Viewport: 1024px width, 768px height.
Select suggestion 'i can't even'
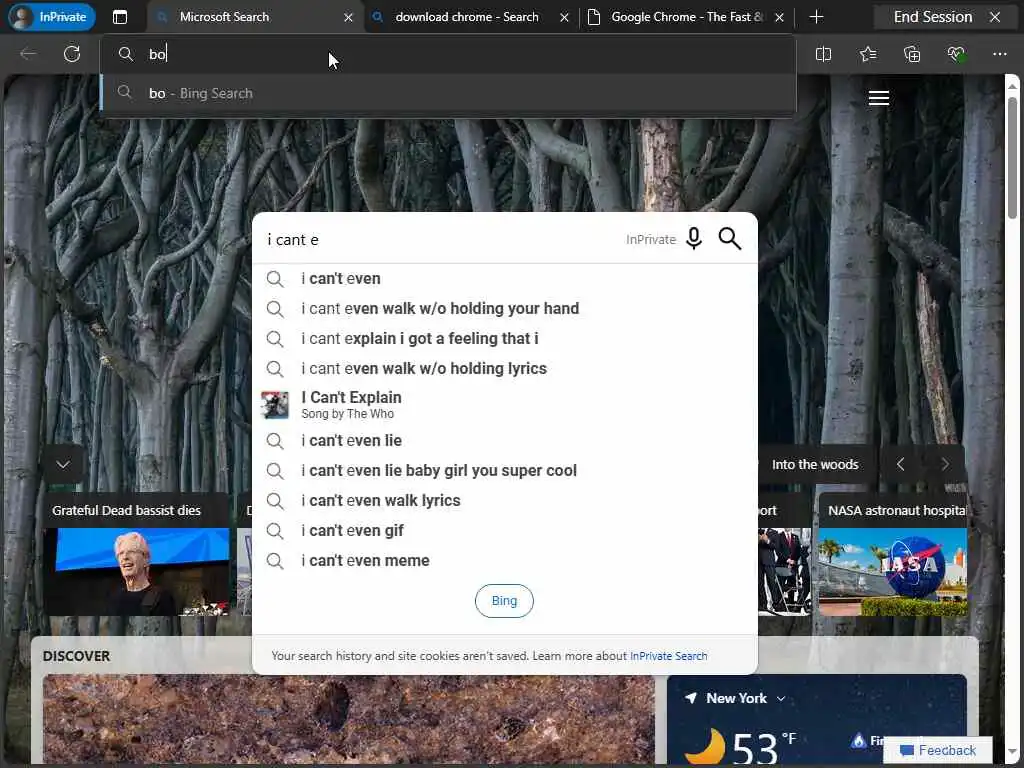pyautogui.click(x=504, y=279)
